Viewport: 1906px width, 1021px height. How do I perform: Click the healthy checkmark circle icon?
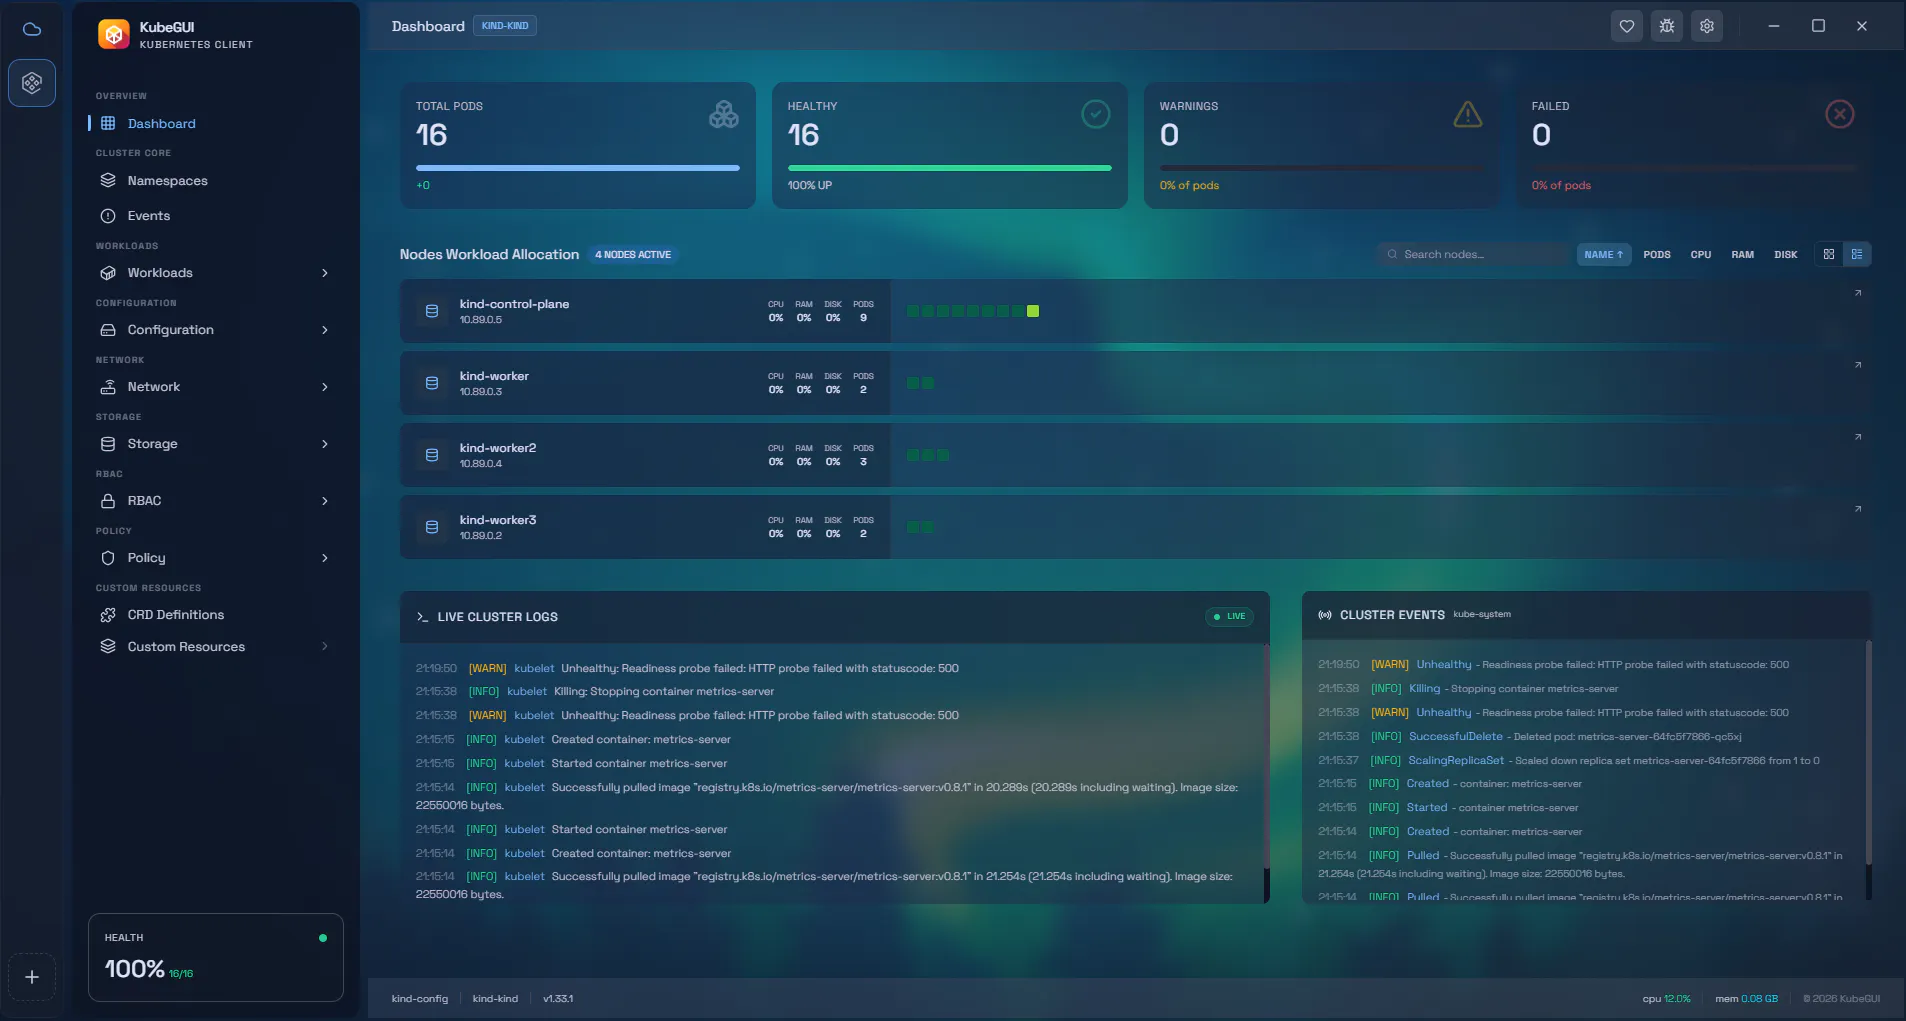tap(1096, 114)
